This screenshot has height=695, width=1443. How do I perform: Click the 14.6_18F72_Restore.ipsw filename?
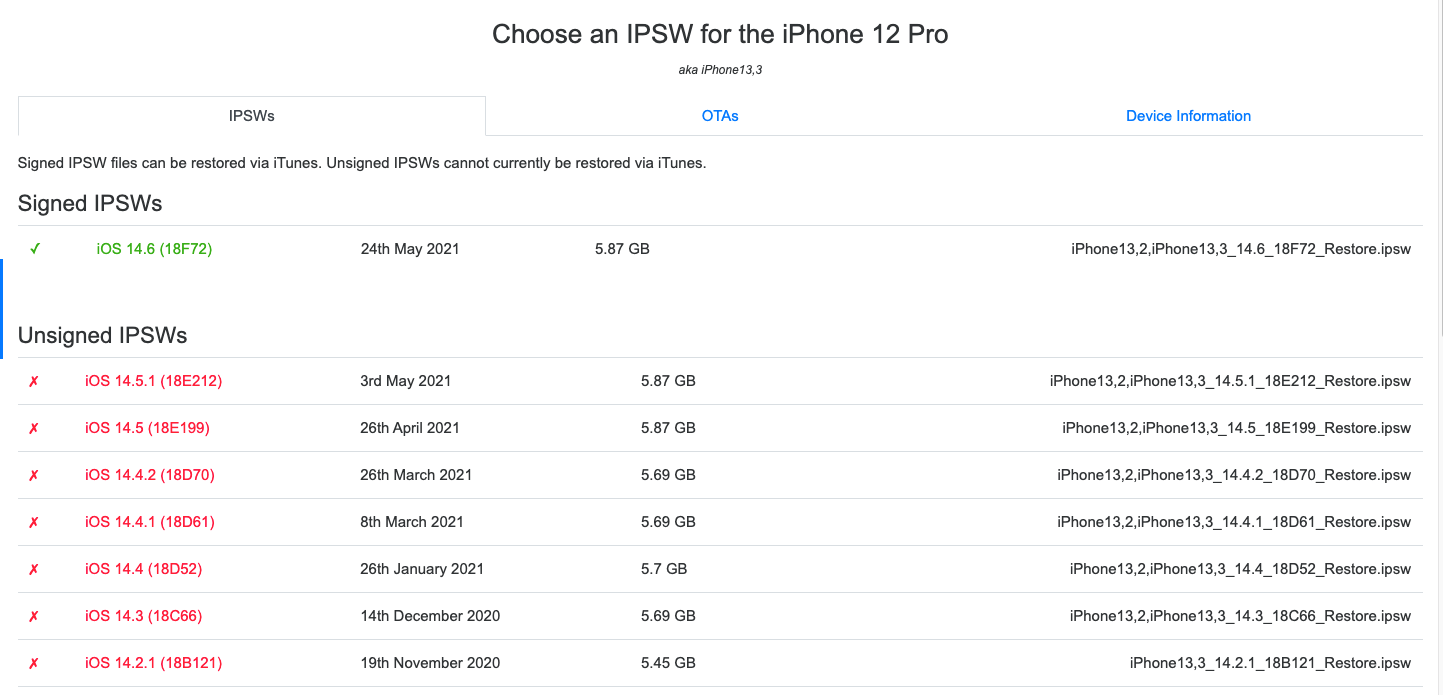click(1239, 248)
